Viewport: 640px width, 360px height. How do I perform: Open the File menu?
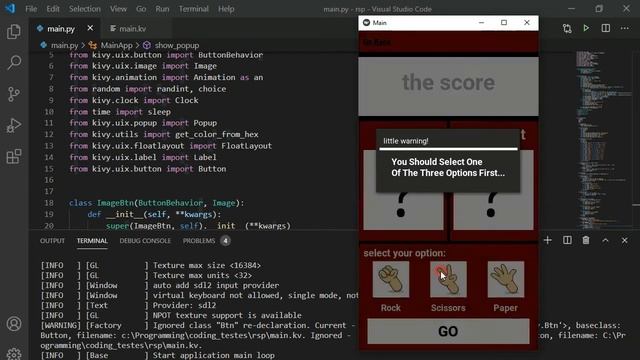point(31,9)
